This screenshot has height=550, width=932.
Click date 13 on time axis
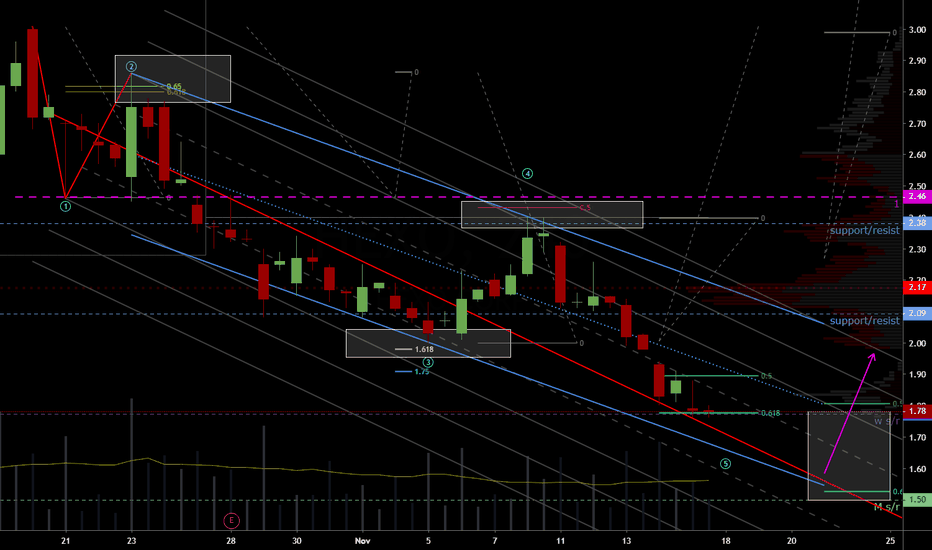point(626,540)
